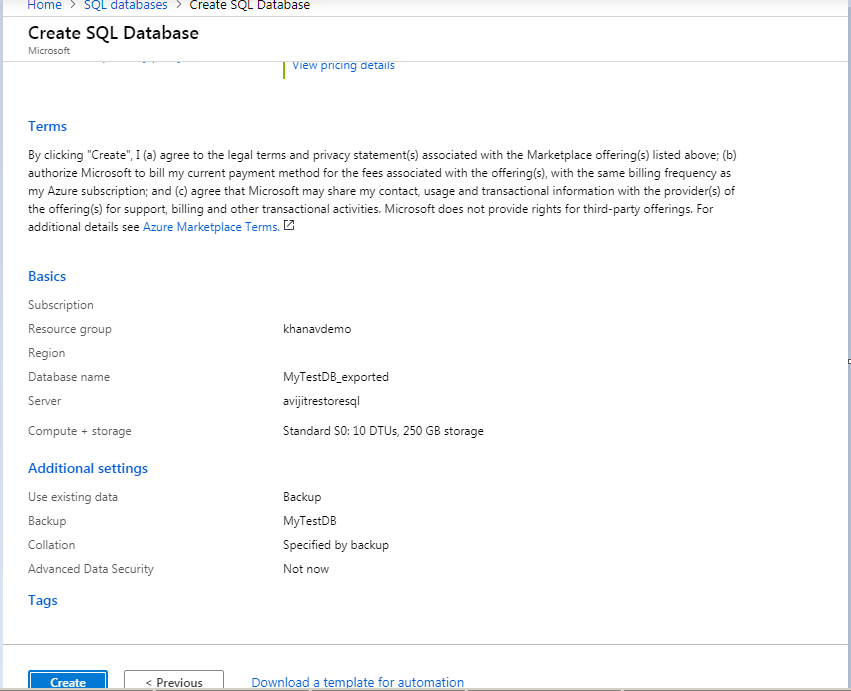The width and height of the screenshot is (851, 691).
Task: Select the Terms section heading
Action: [48, 127]
